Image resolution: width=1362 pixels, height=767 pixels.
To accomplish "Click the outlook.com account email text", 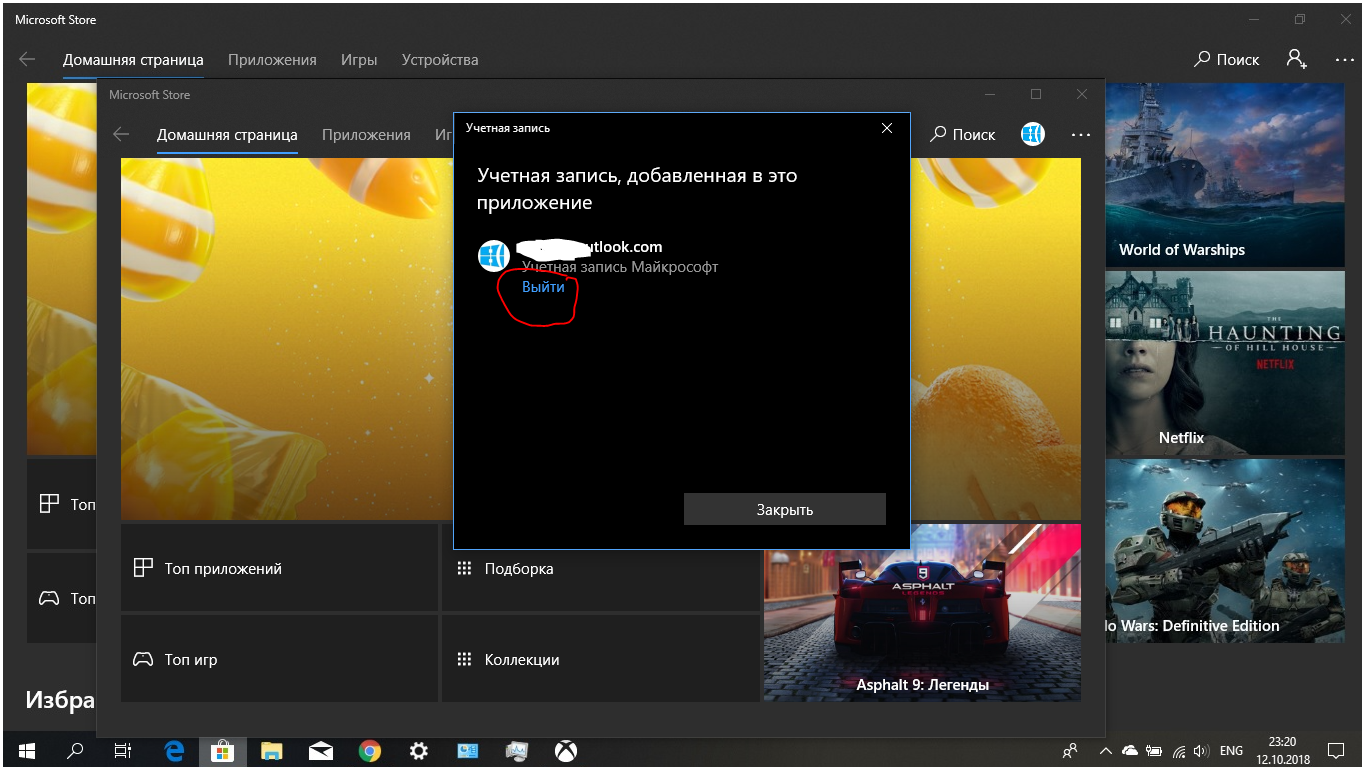I will [592, 247].
